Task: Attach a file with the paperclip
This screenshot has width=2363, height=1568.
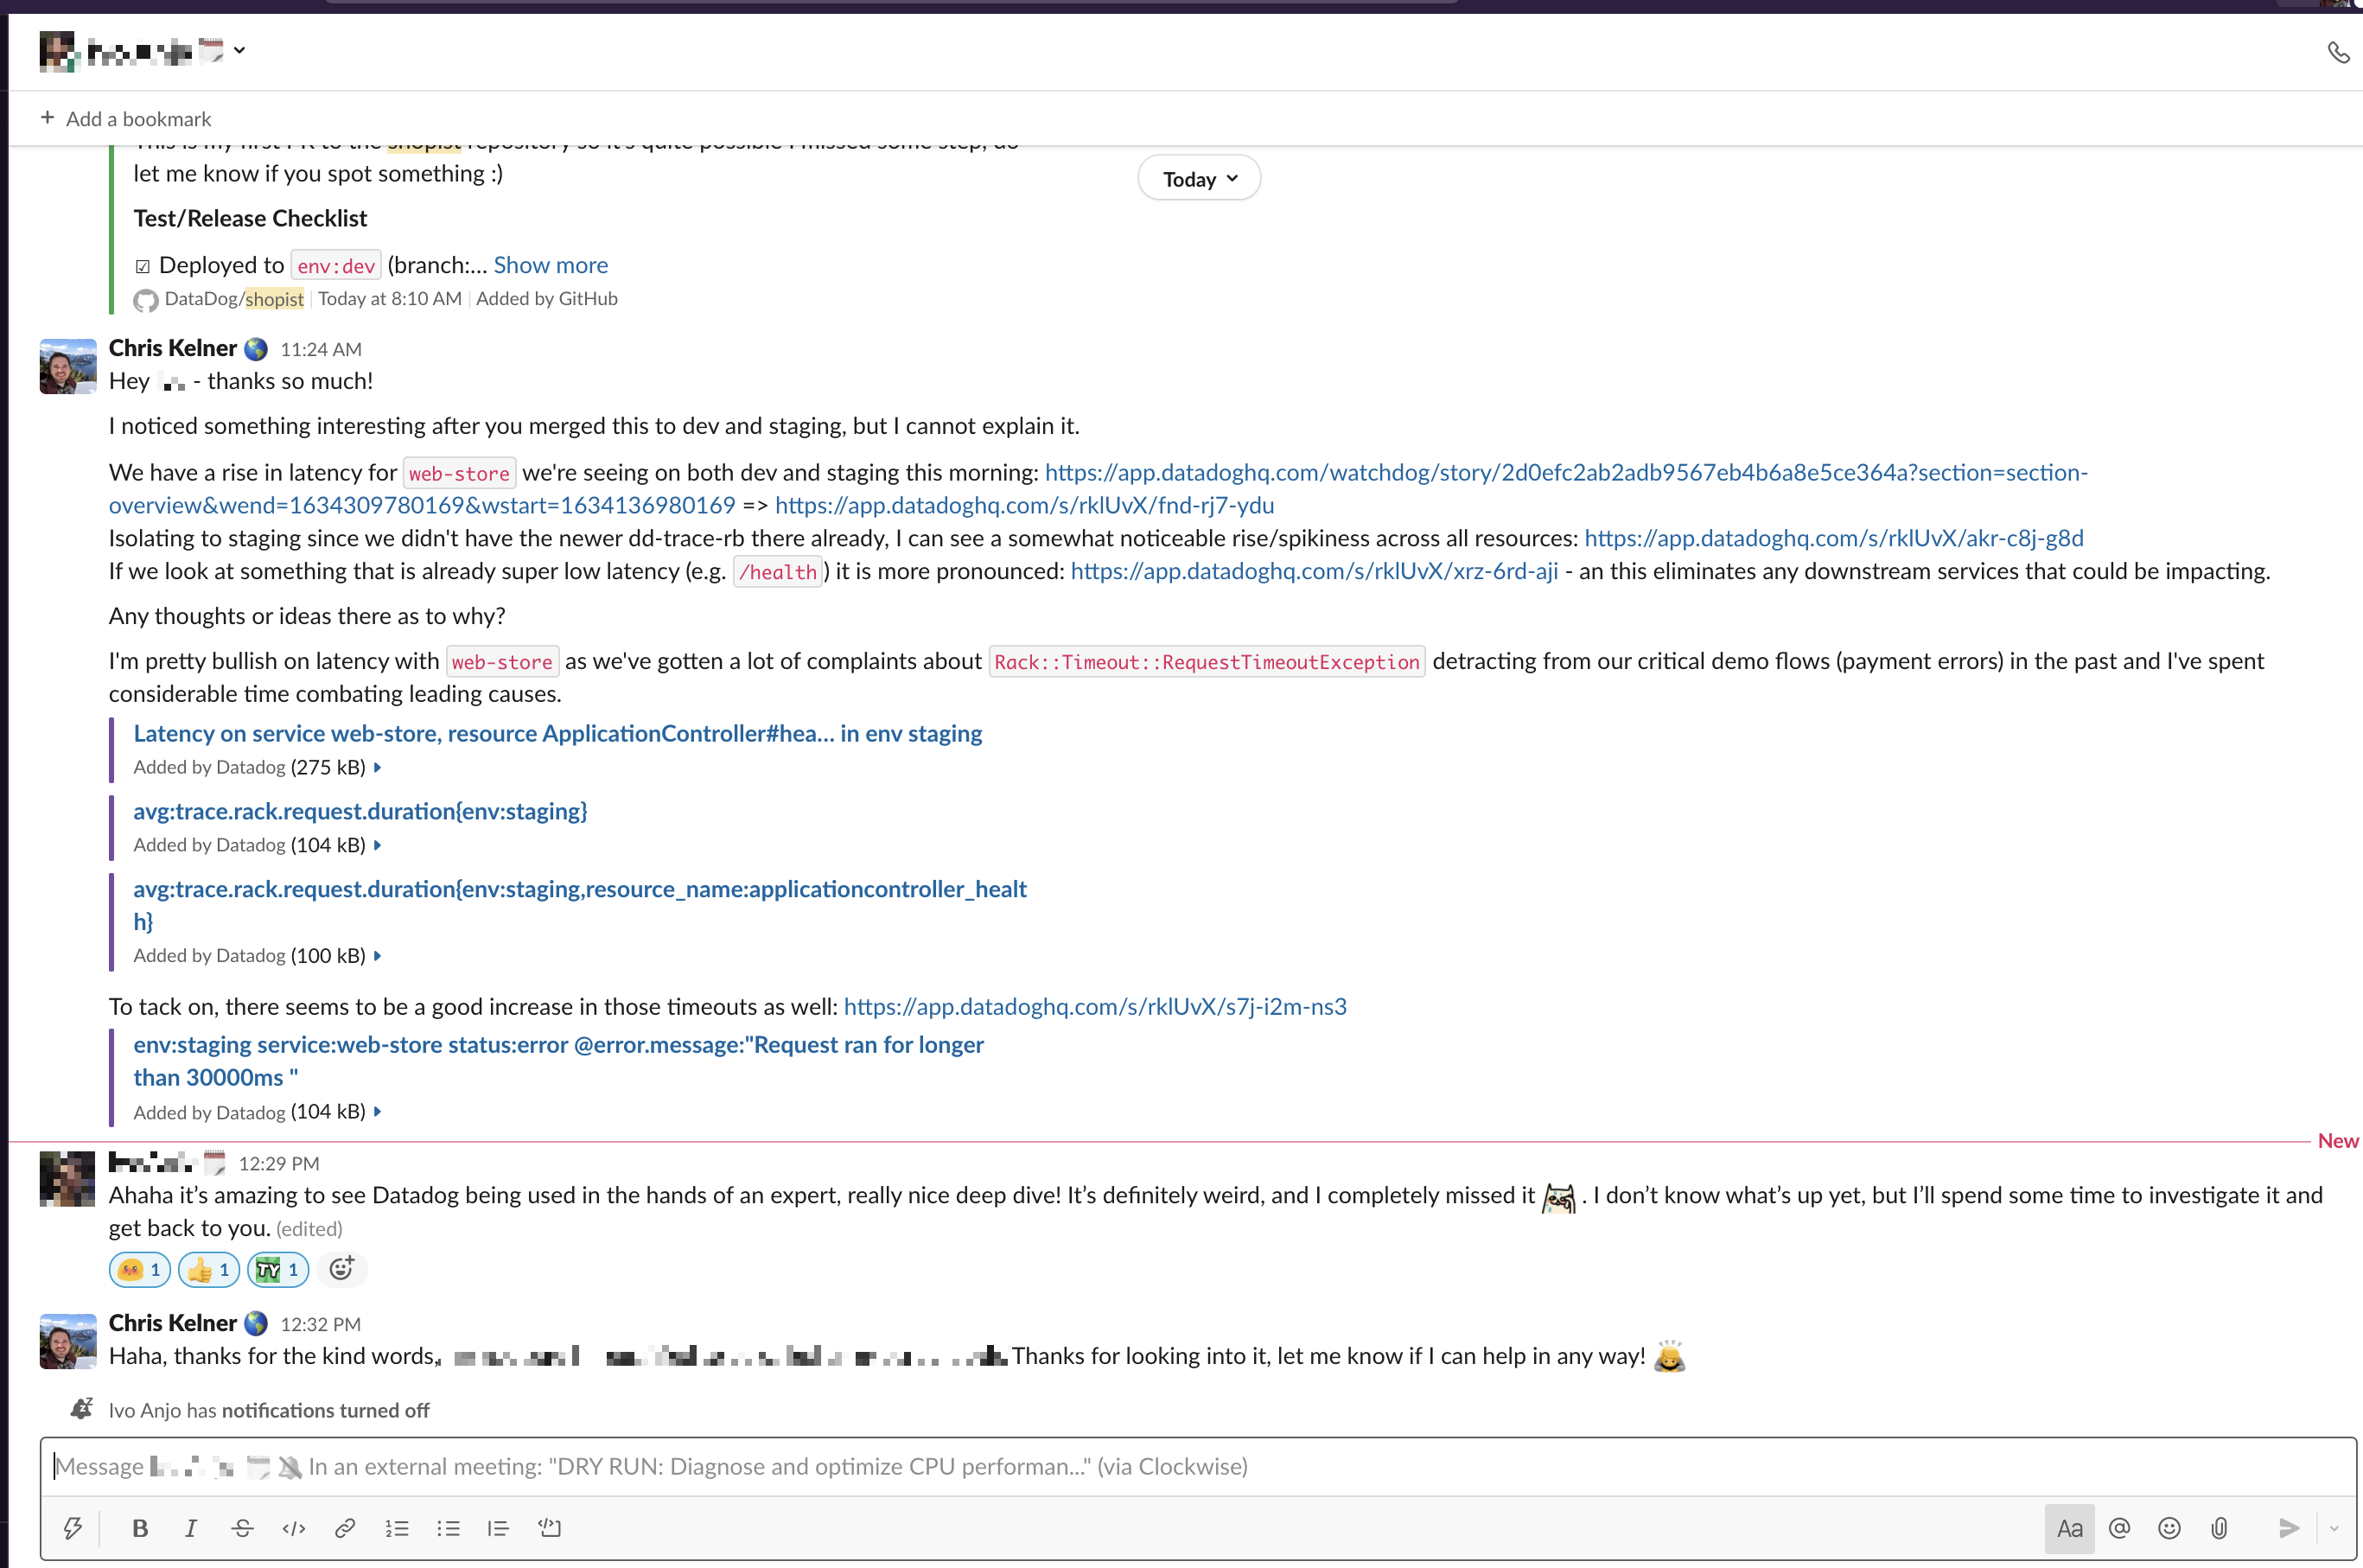Action: tap(2219, 1528)
